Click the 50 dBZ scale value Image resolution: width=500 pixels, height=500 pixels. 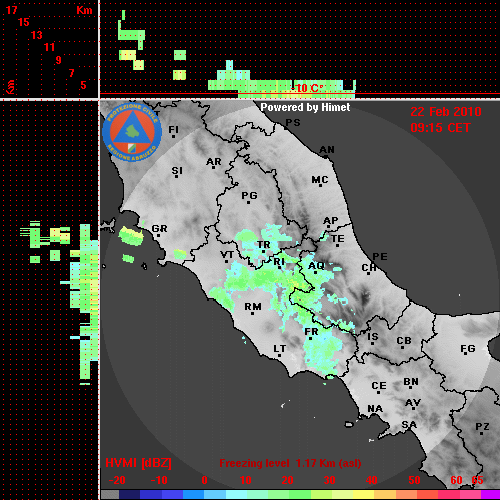click(x=414, y=480)
